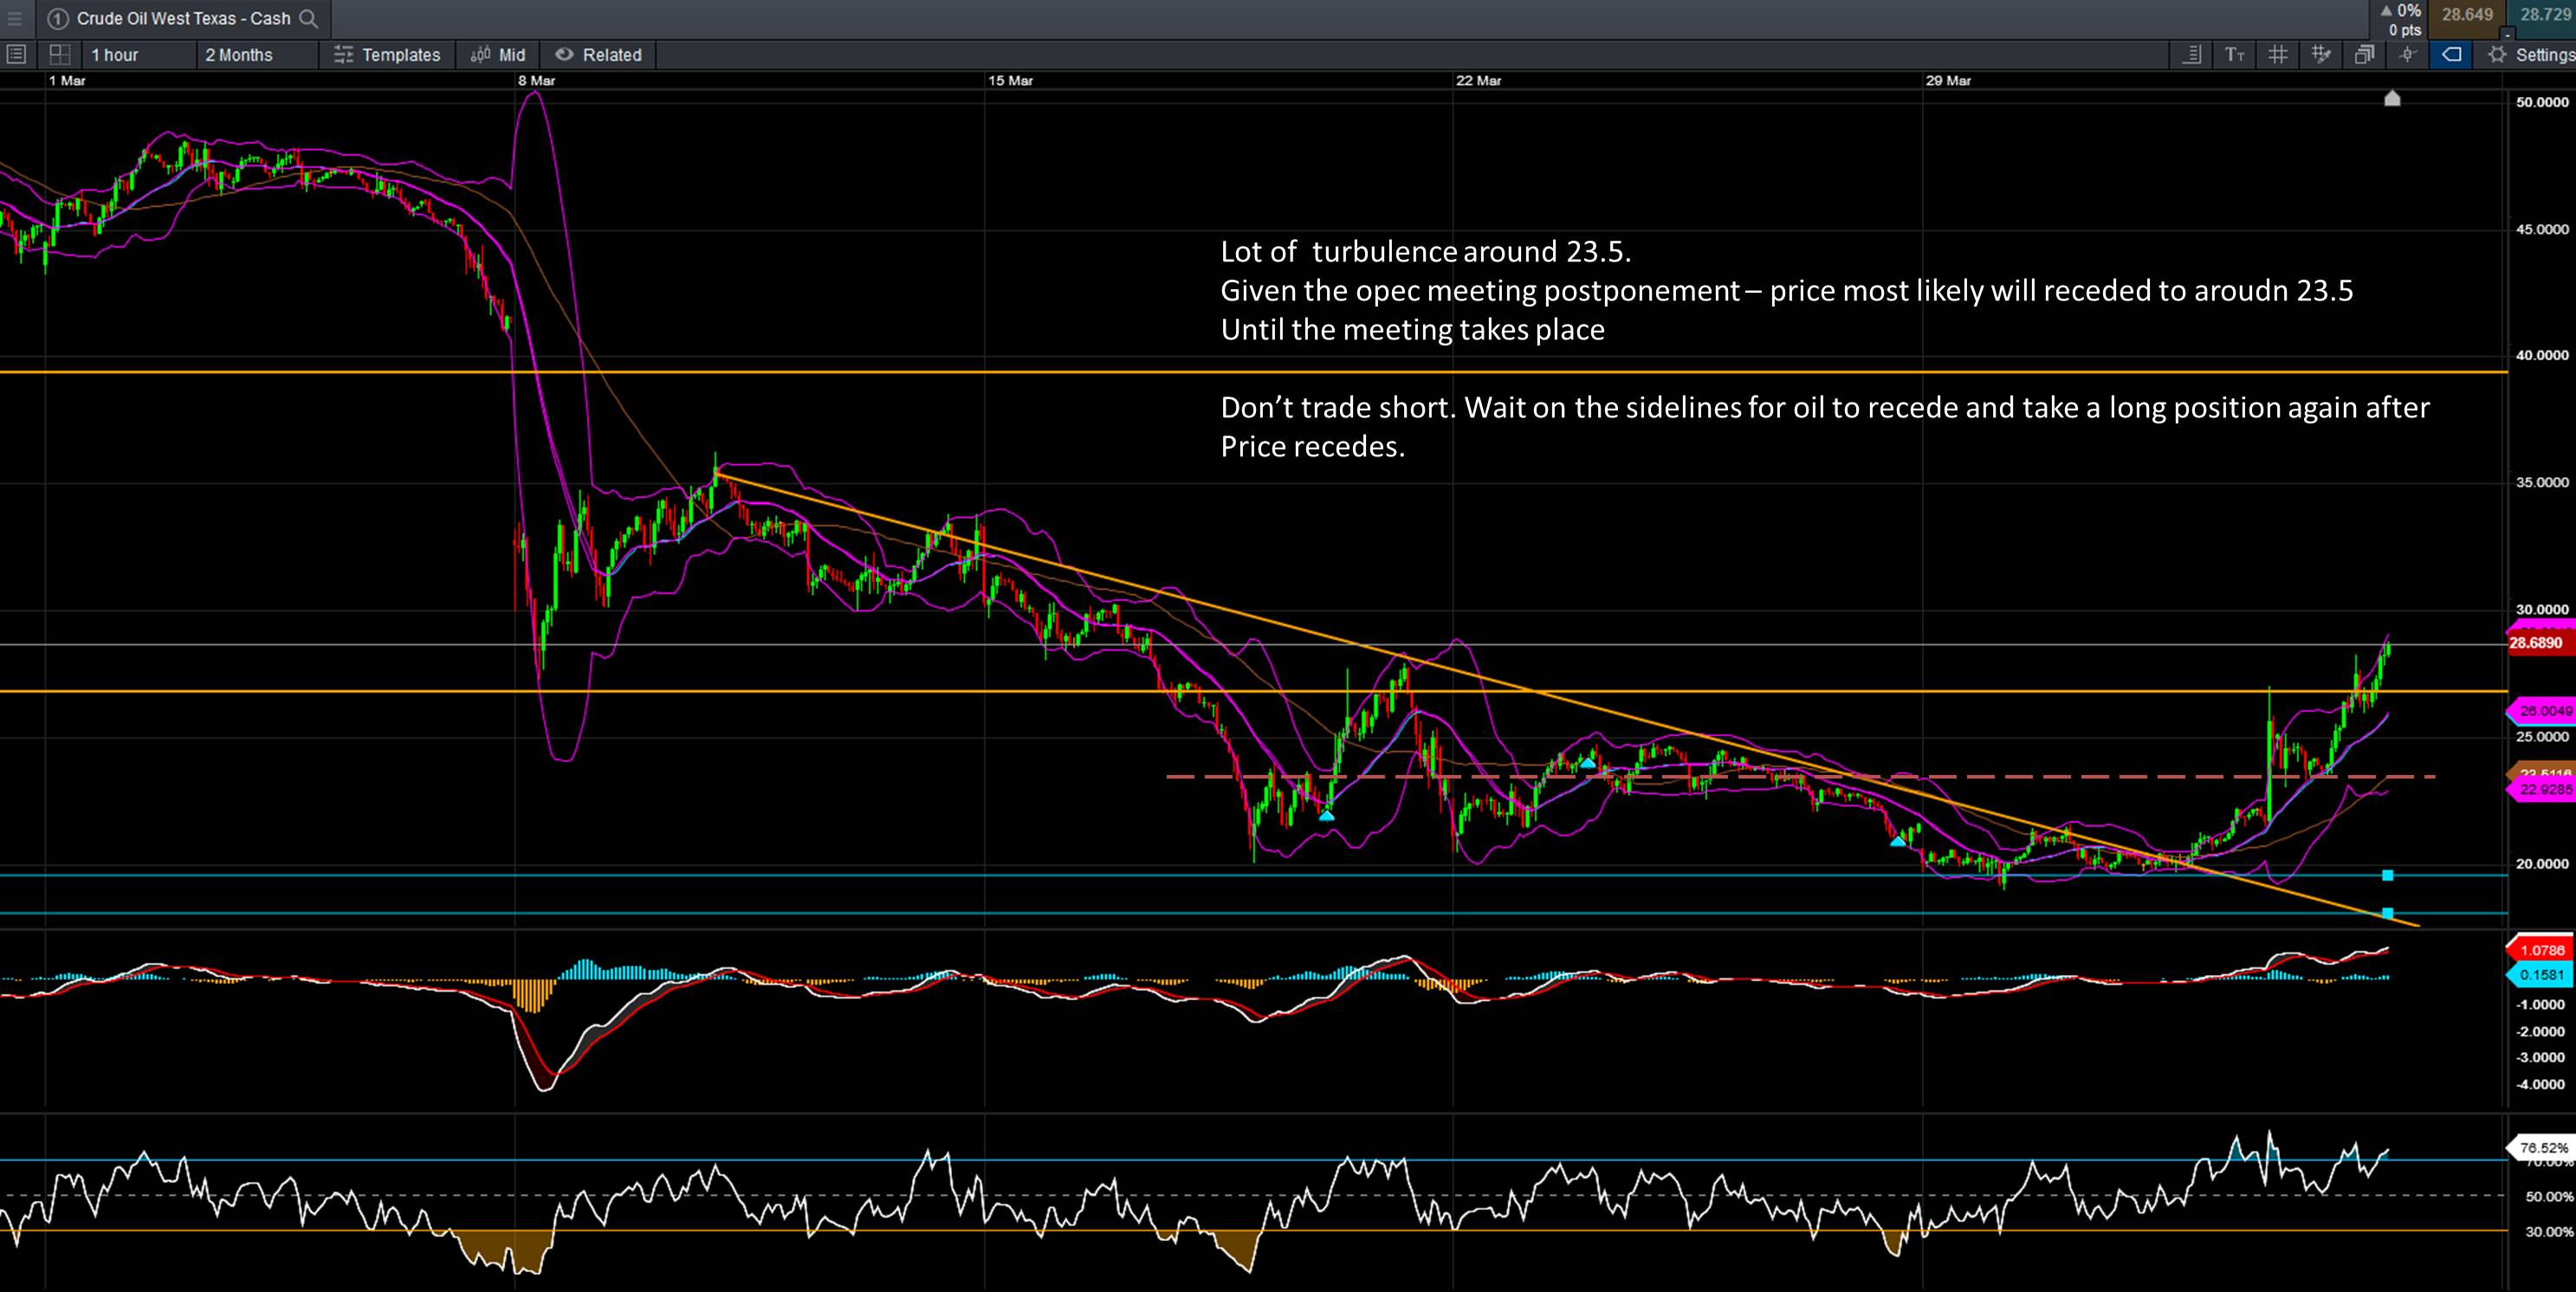The height and width of the screenshot is (1292, 2576).
Task: Select the Crude Oil West Texas instrument tab
Action: (x=184, y=18)
